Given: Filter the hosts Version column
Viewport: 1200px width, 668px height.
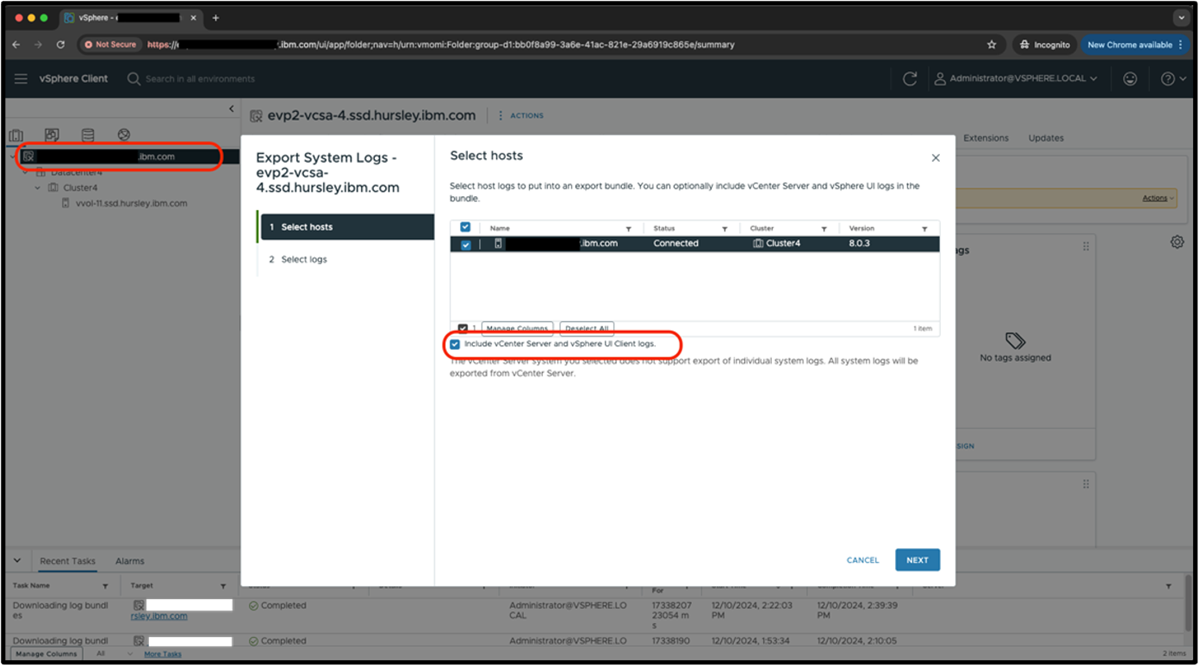Looking at the screenshot, I should (924, 229).
